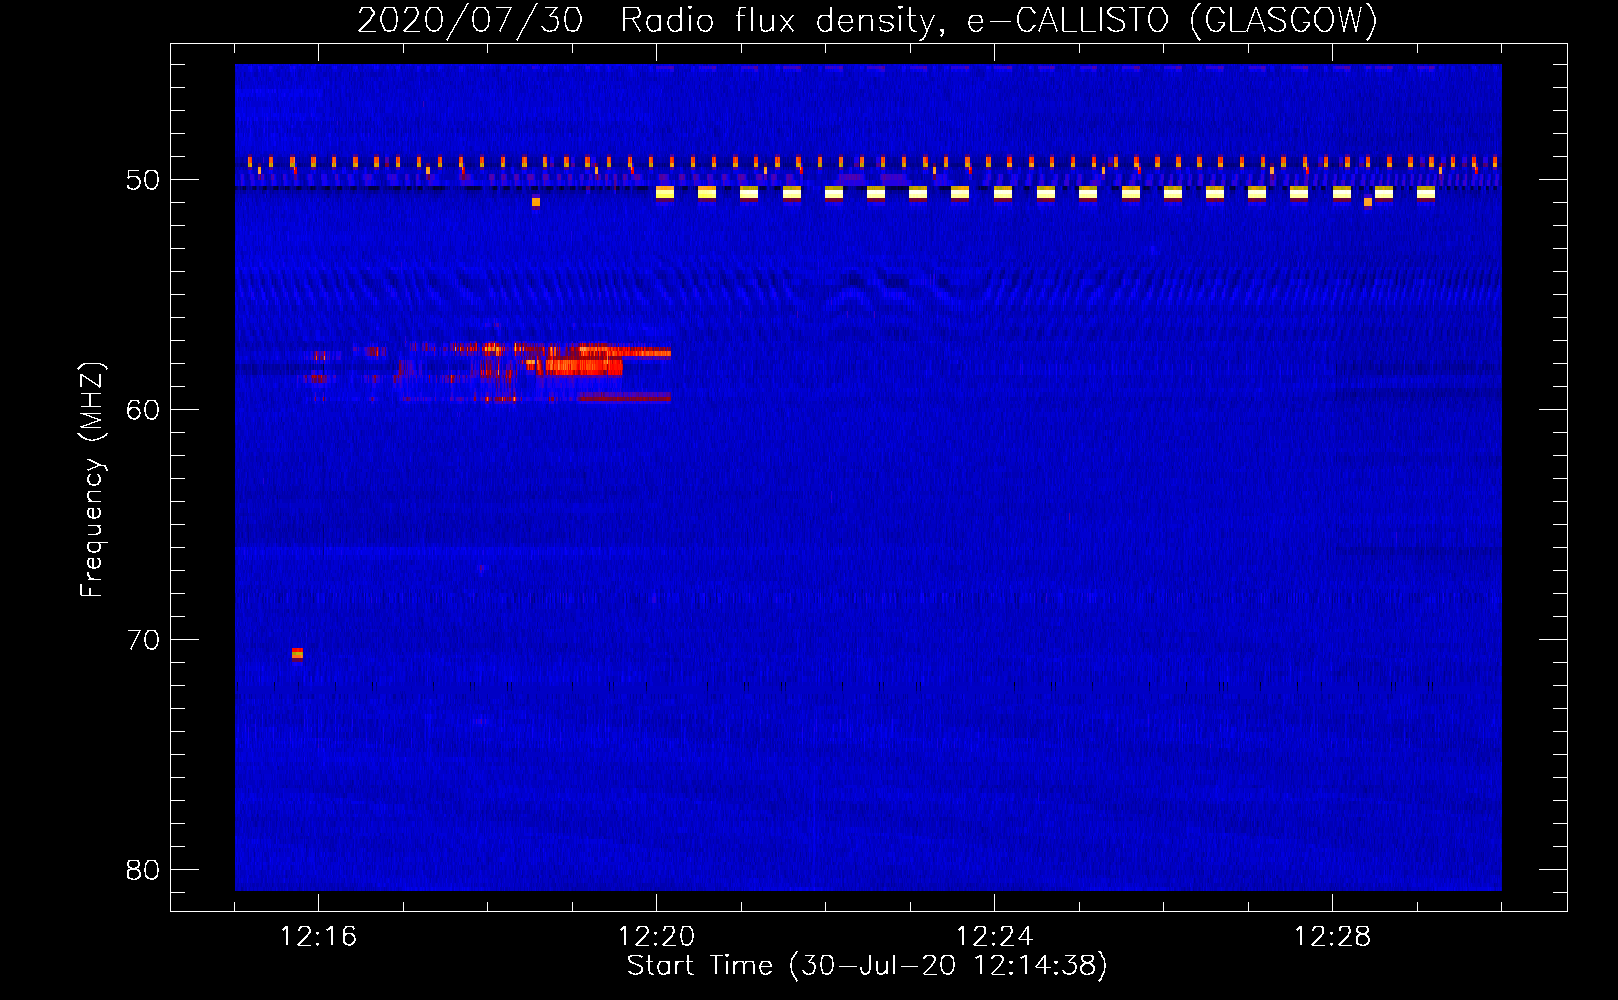
Task: Select the 12:28 time tick label
Action: point(1332,936)
